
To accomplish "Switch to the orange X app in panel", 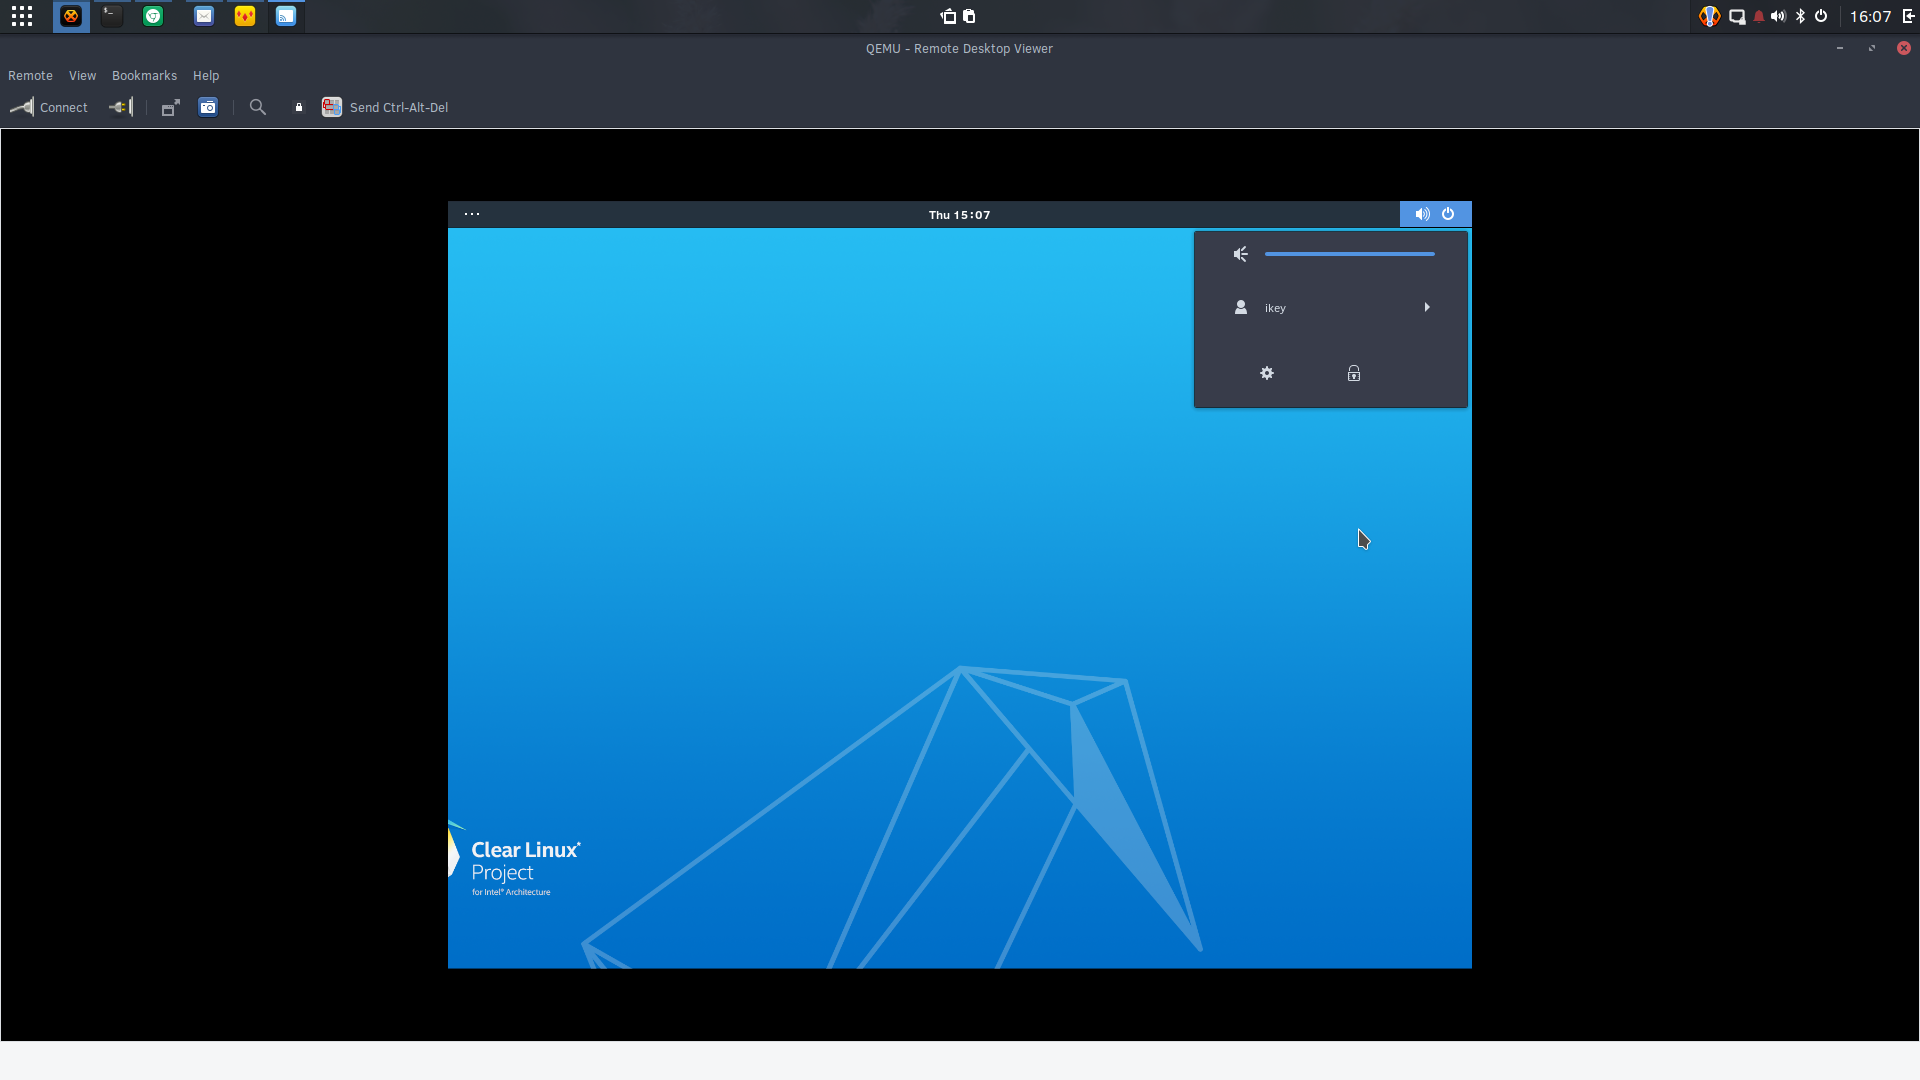I will [71, 16].
